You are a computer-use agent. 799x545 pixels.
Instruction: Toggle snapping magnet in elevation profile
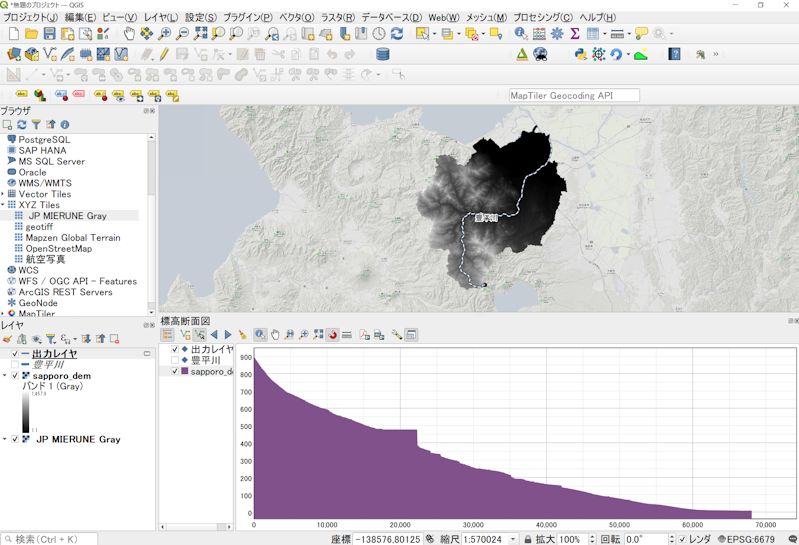coord(333,335)
